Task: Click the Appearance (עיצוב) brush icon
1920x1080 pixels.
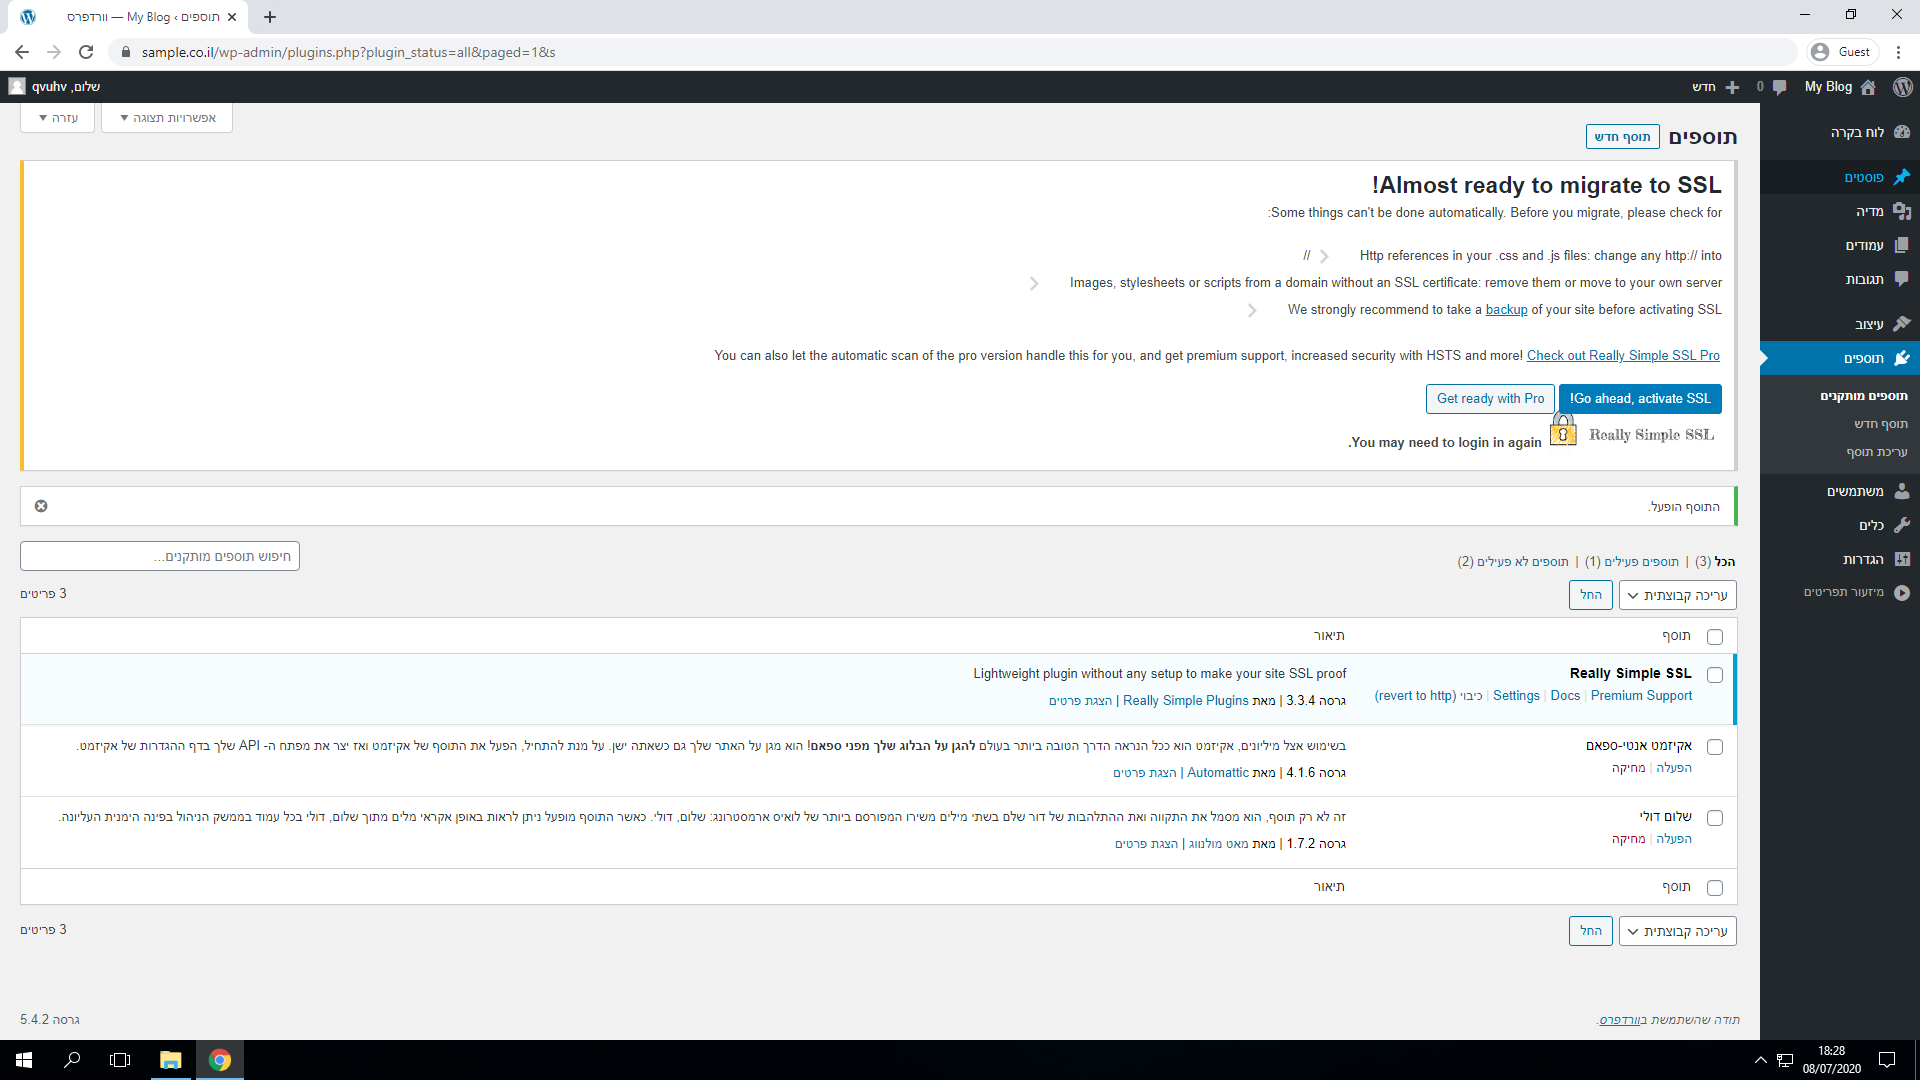Action: click(1901, 324)
